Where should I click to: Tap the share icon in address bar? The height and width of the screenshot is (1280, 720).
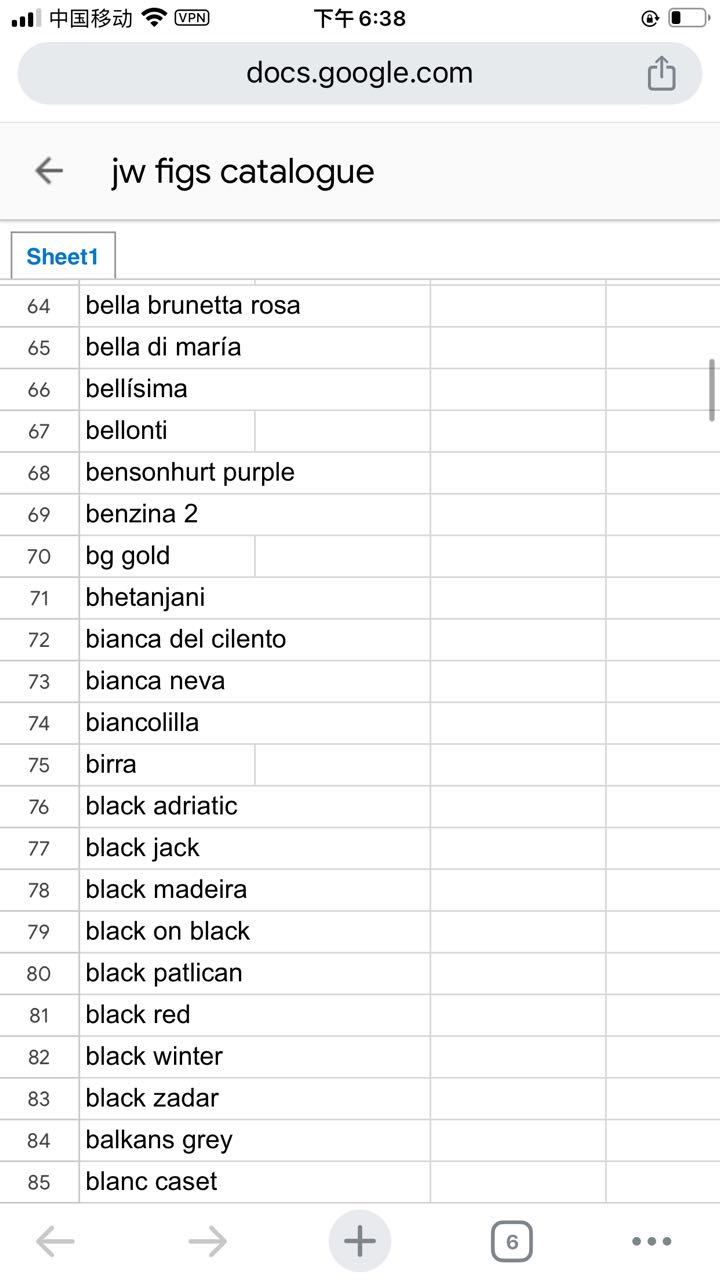tap(661, 73)
